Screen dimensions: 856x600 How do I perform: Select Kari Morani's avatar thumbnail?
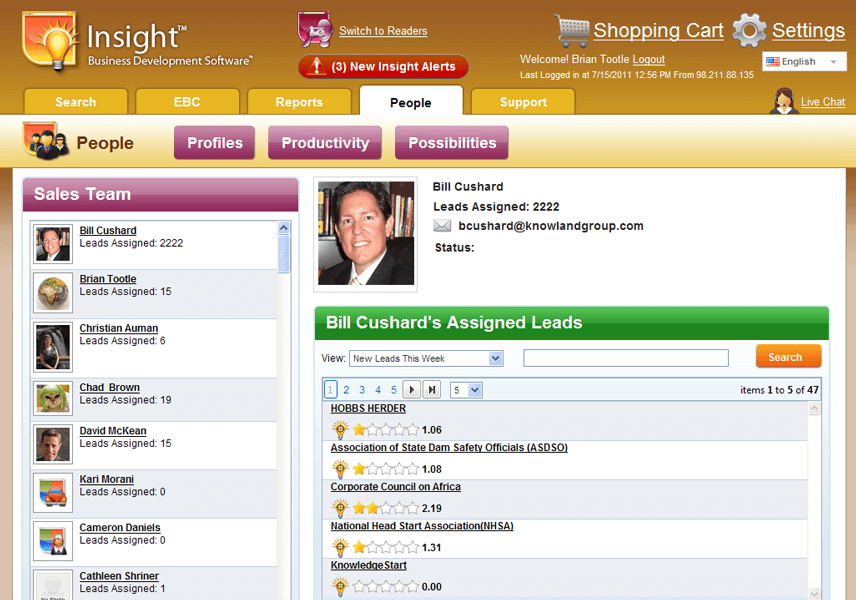click(x=53, y=493)
